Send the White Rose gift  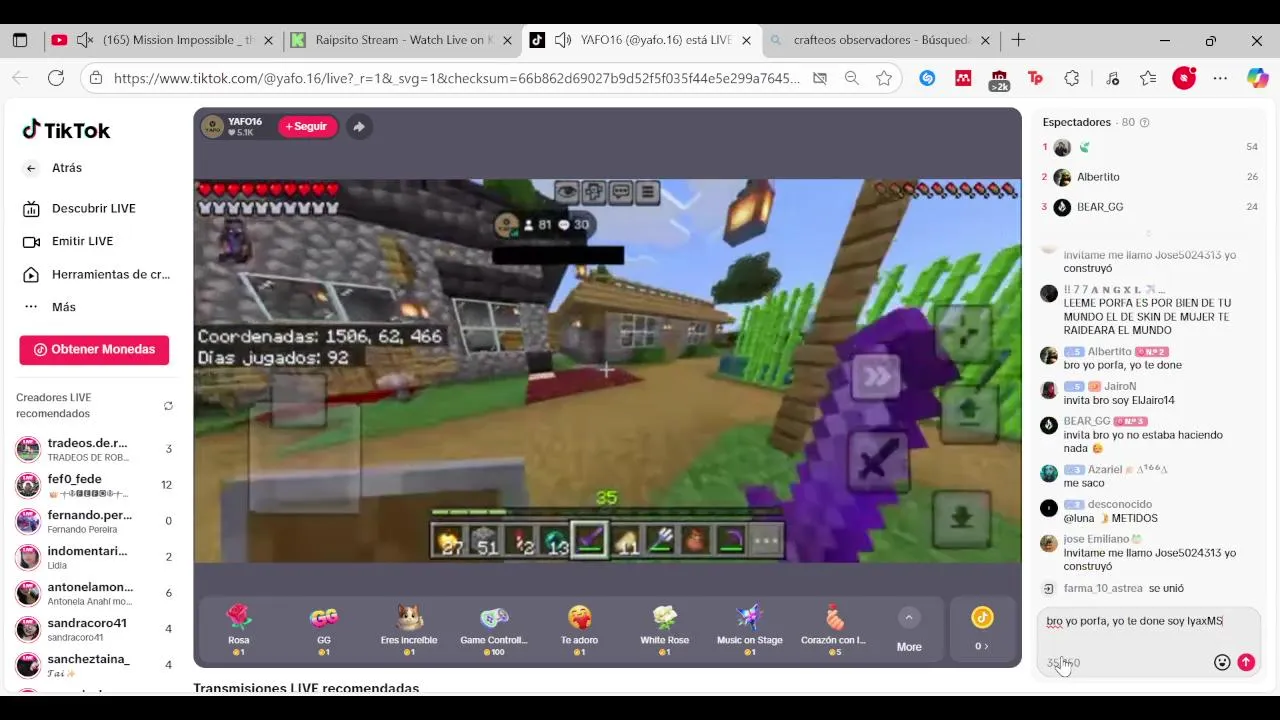[x=665, y=631]
